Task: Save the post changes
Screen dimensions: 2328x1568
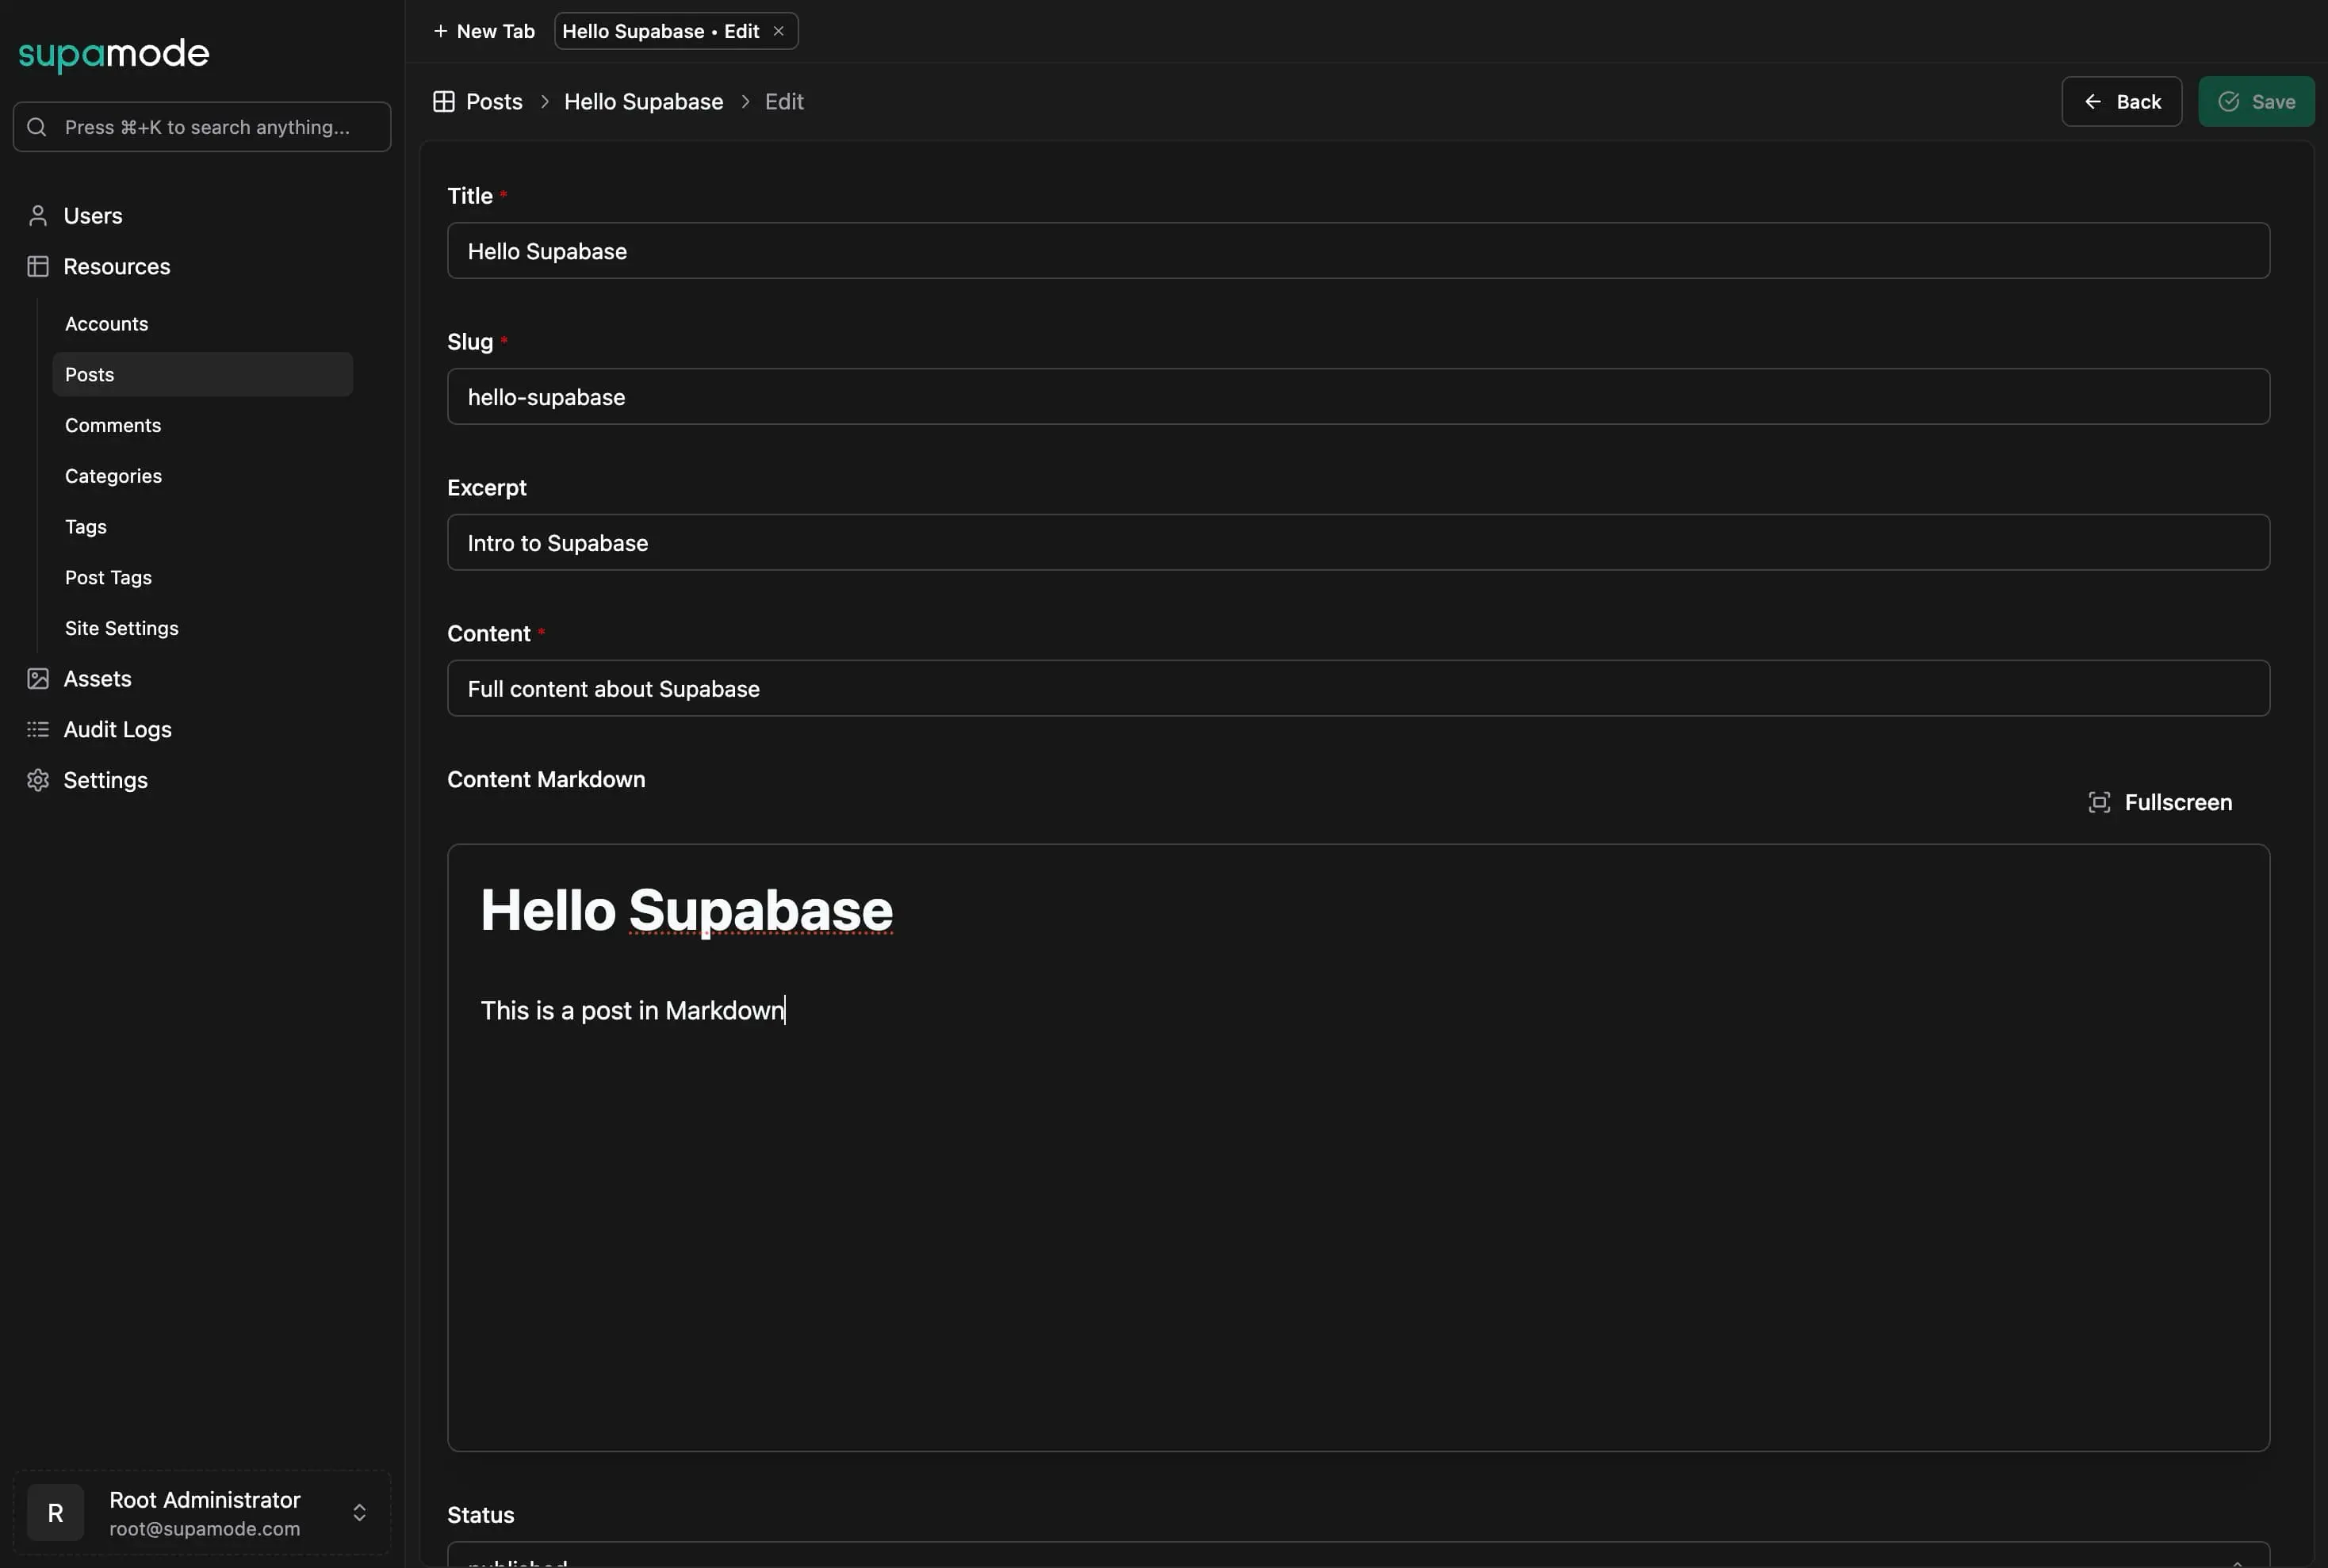Action: pos(2256,102)
